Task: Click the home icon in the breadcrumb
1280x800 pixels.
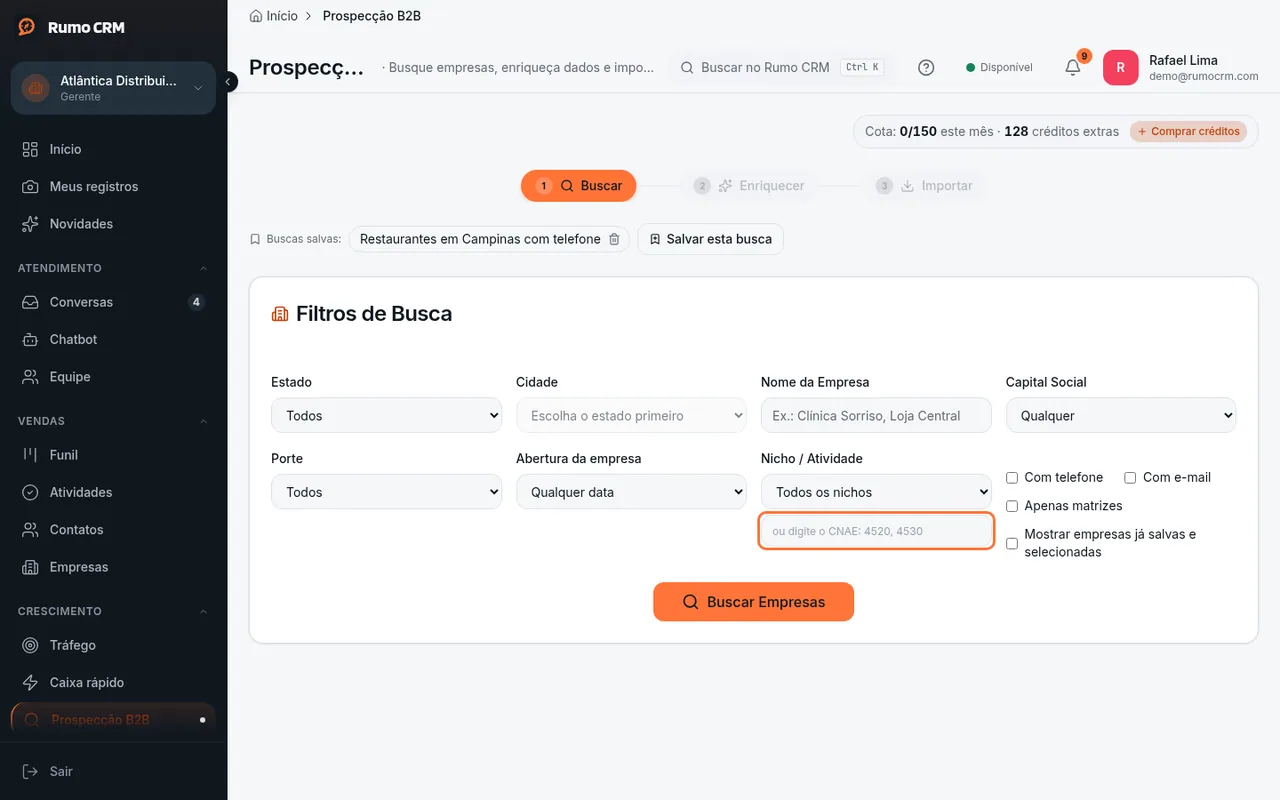Action: tap(256, 16)
